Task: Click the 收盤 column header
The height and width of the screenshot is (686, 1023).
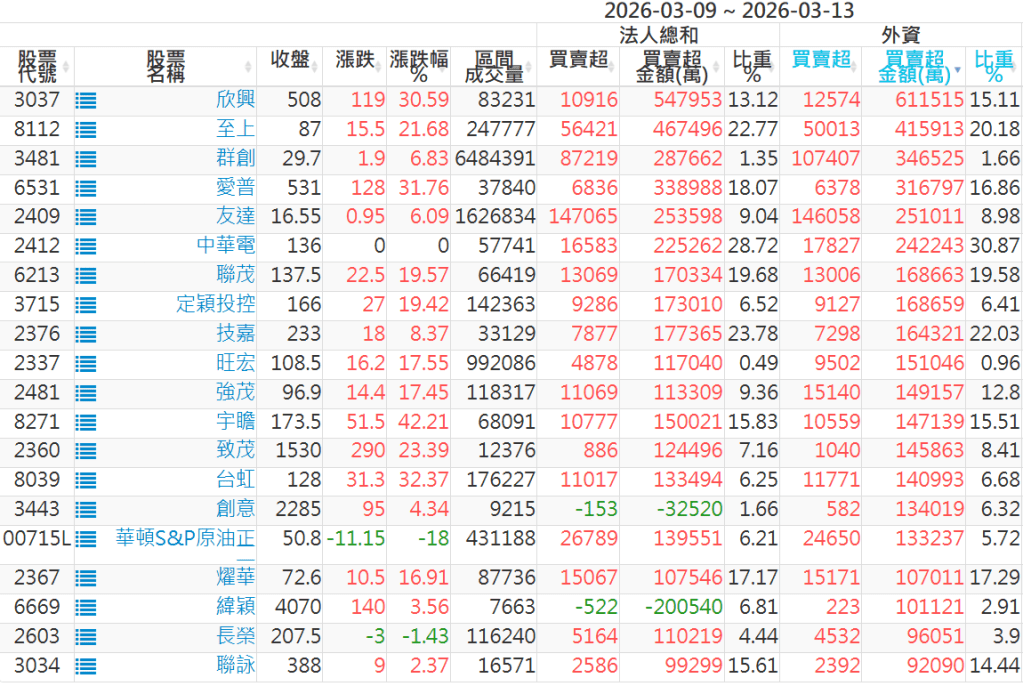Action: tap(296, 59)
